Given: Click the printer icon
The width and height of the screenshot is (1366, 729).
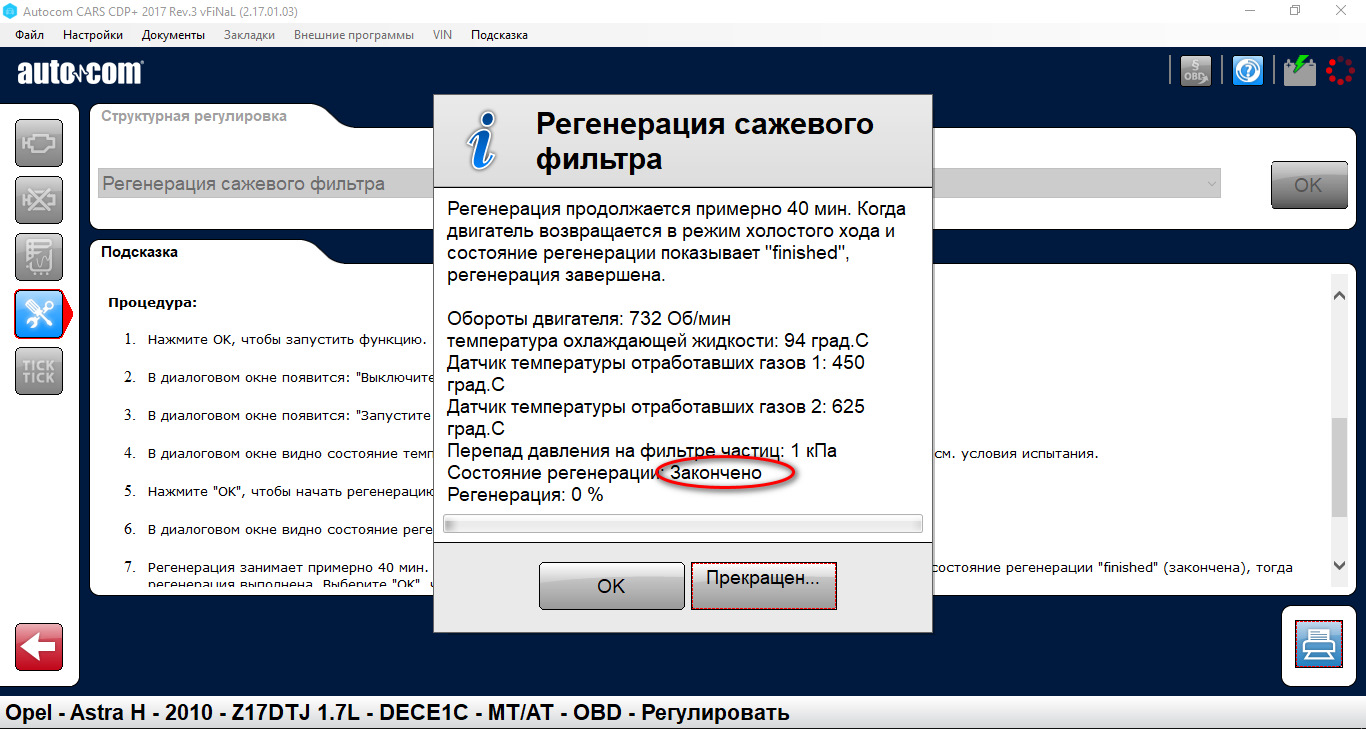Looking at the screenshot, I should pos(1319,644).
